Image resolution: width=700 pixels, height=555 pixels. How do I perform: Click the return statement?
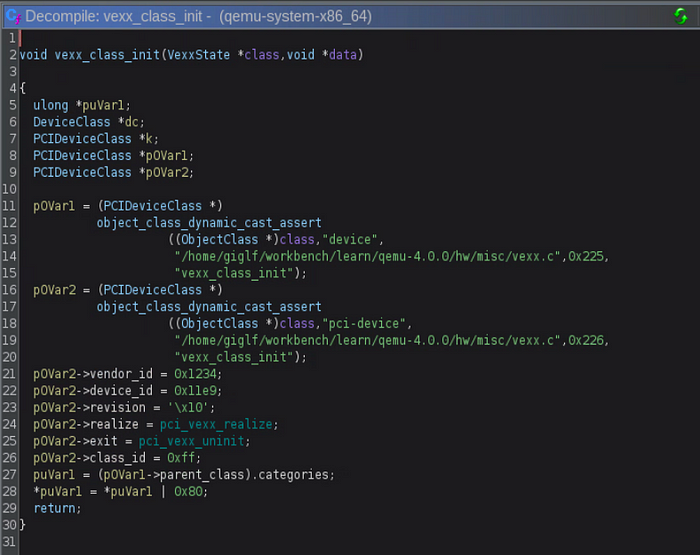56,508
